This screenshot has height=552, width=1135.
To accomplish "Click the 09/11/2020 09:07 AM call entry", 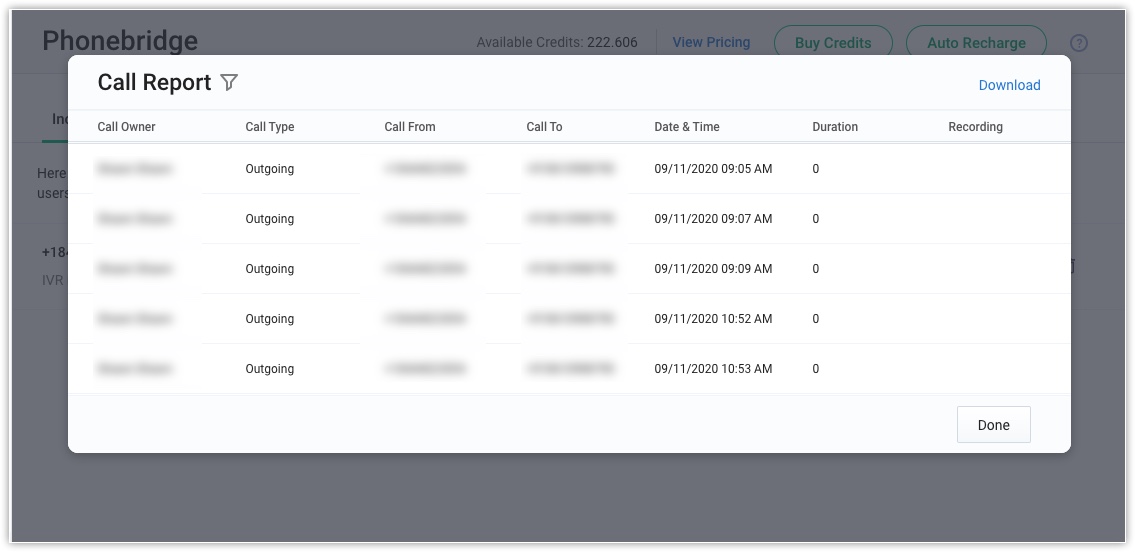I will pos(713,219).
